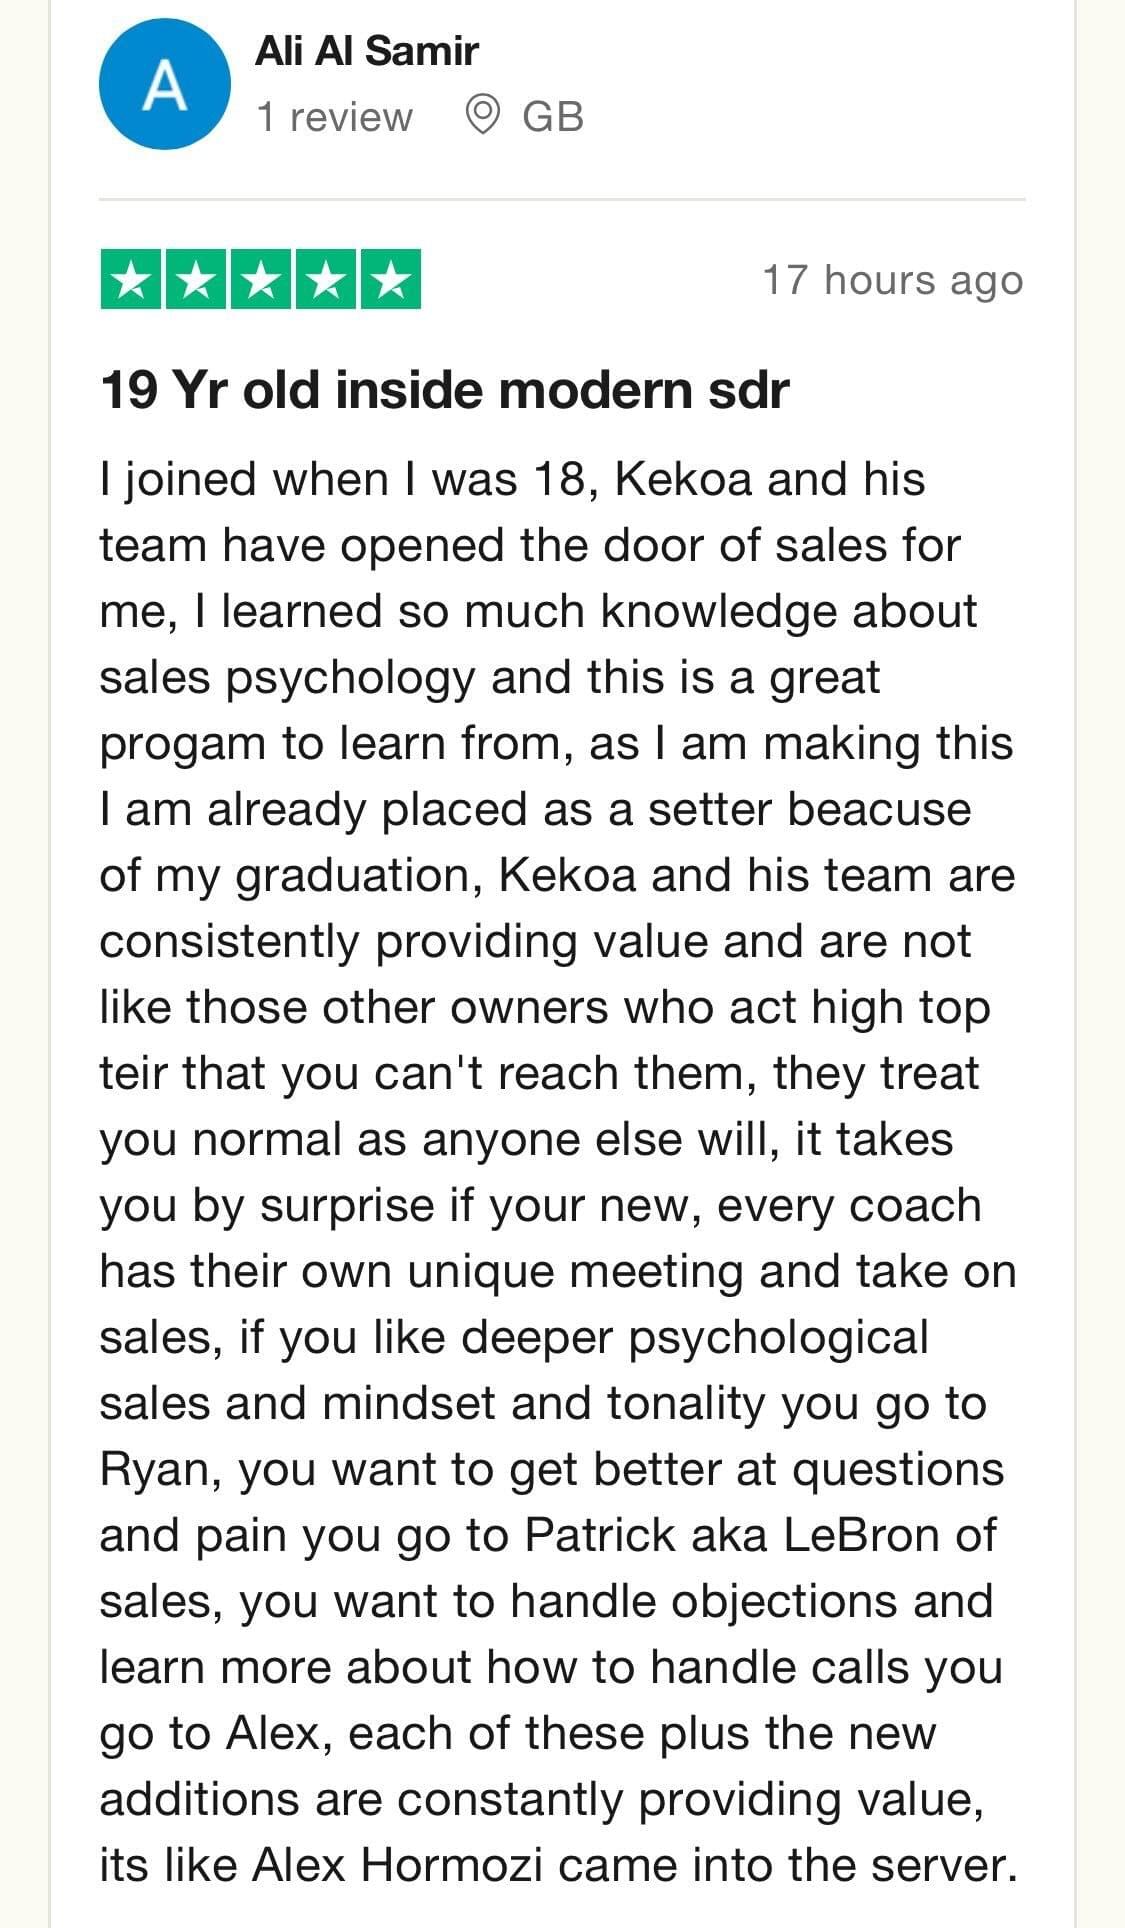Open reviewer profile Ali Al Samir
Viewport: 1125px width, 1928px height.
point(366,51)
